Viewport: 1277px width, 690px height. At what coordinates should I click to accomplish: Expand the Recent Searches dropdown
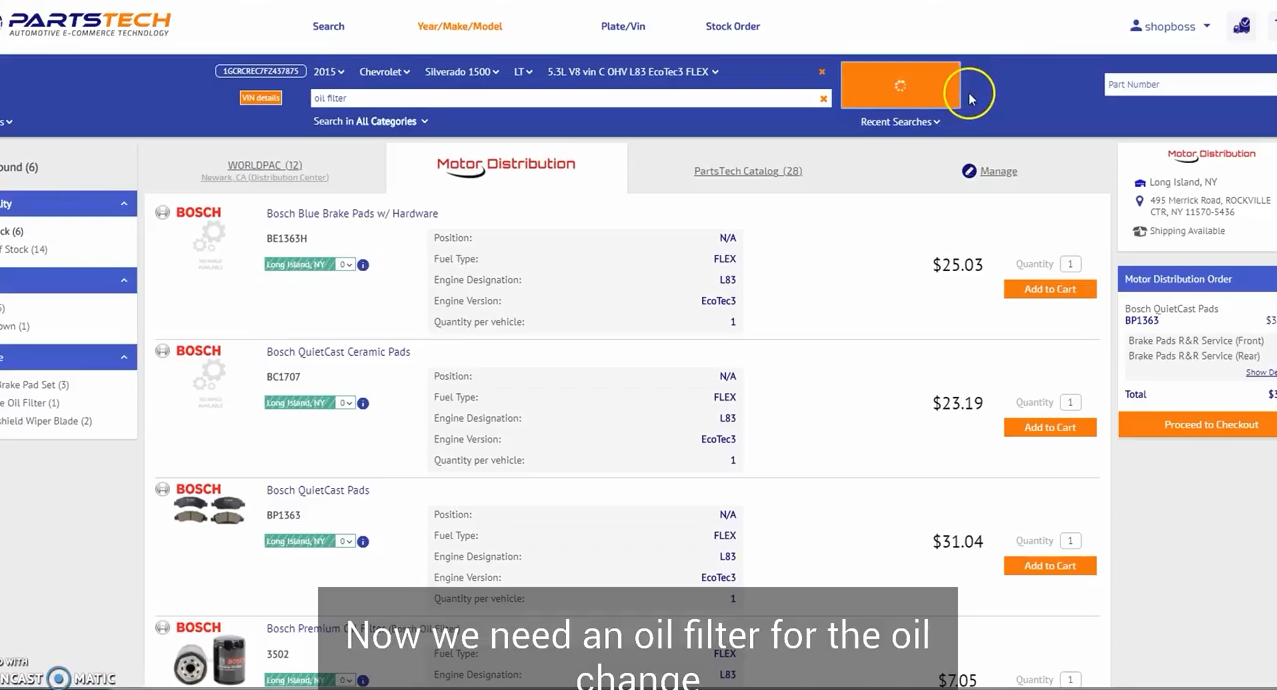900,122
